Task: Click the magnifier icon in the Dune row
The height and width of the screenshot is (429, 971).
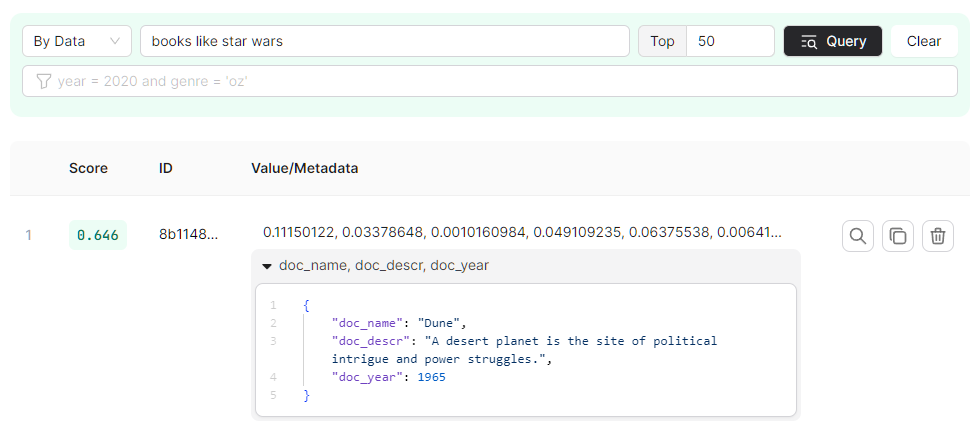Action: coord(857,236)
